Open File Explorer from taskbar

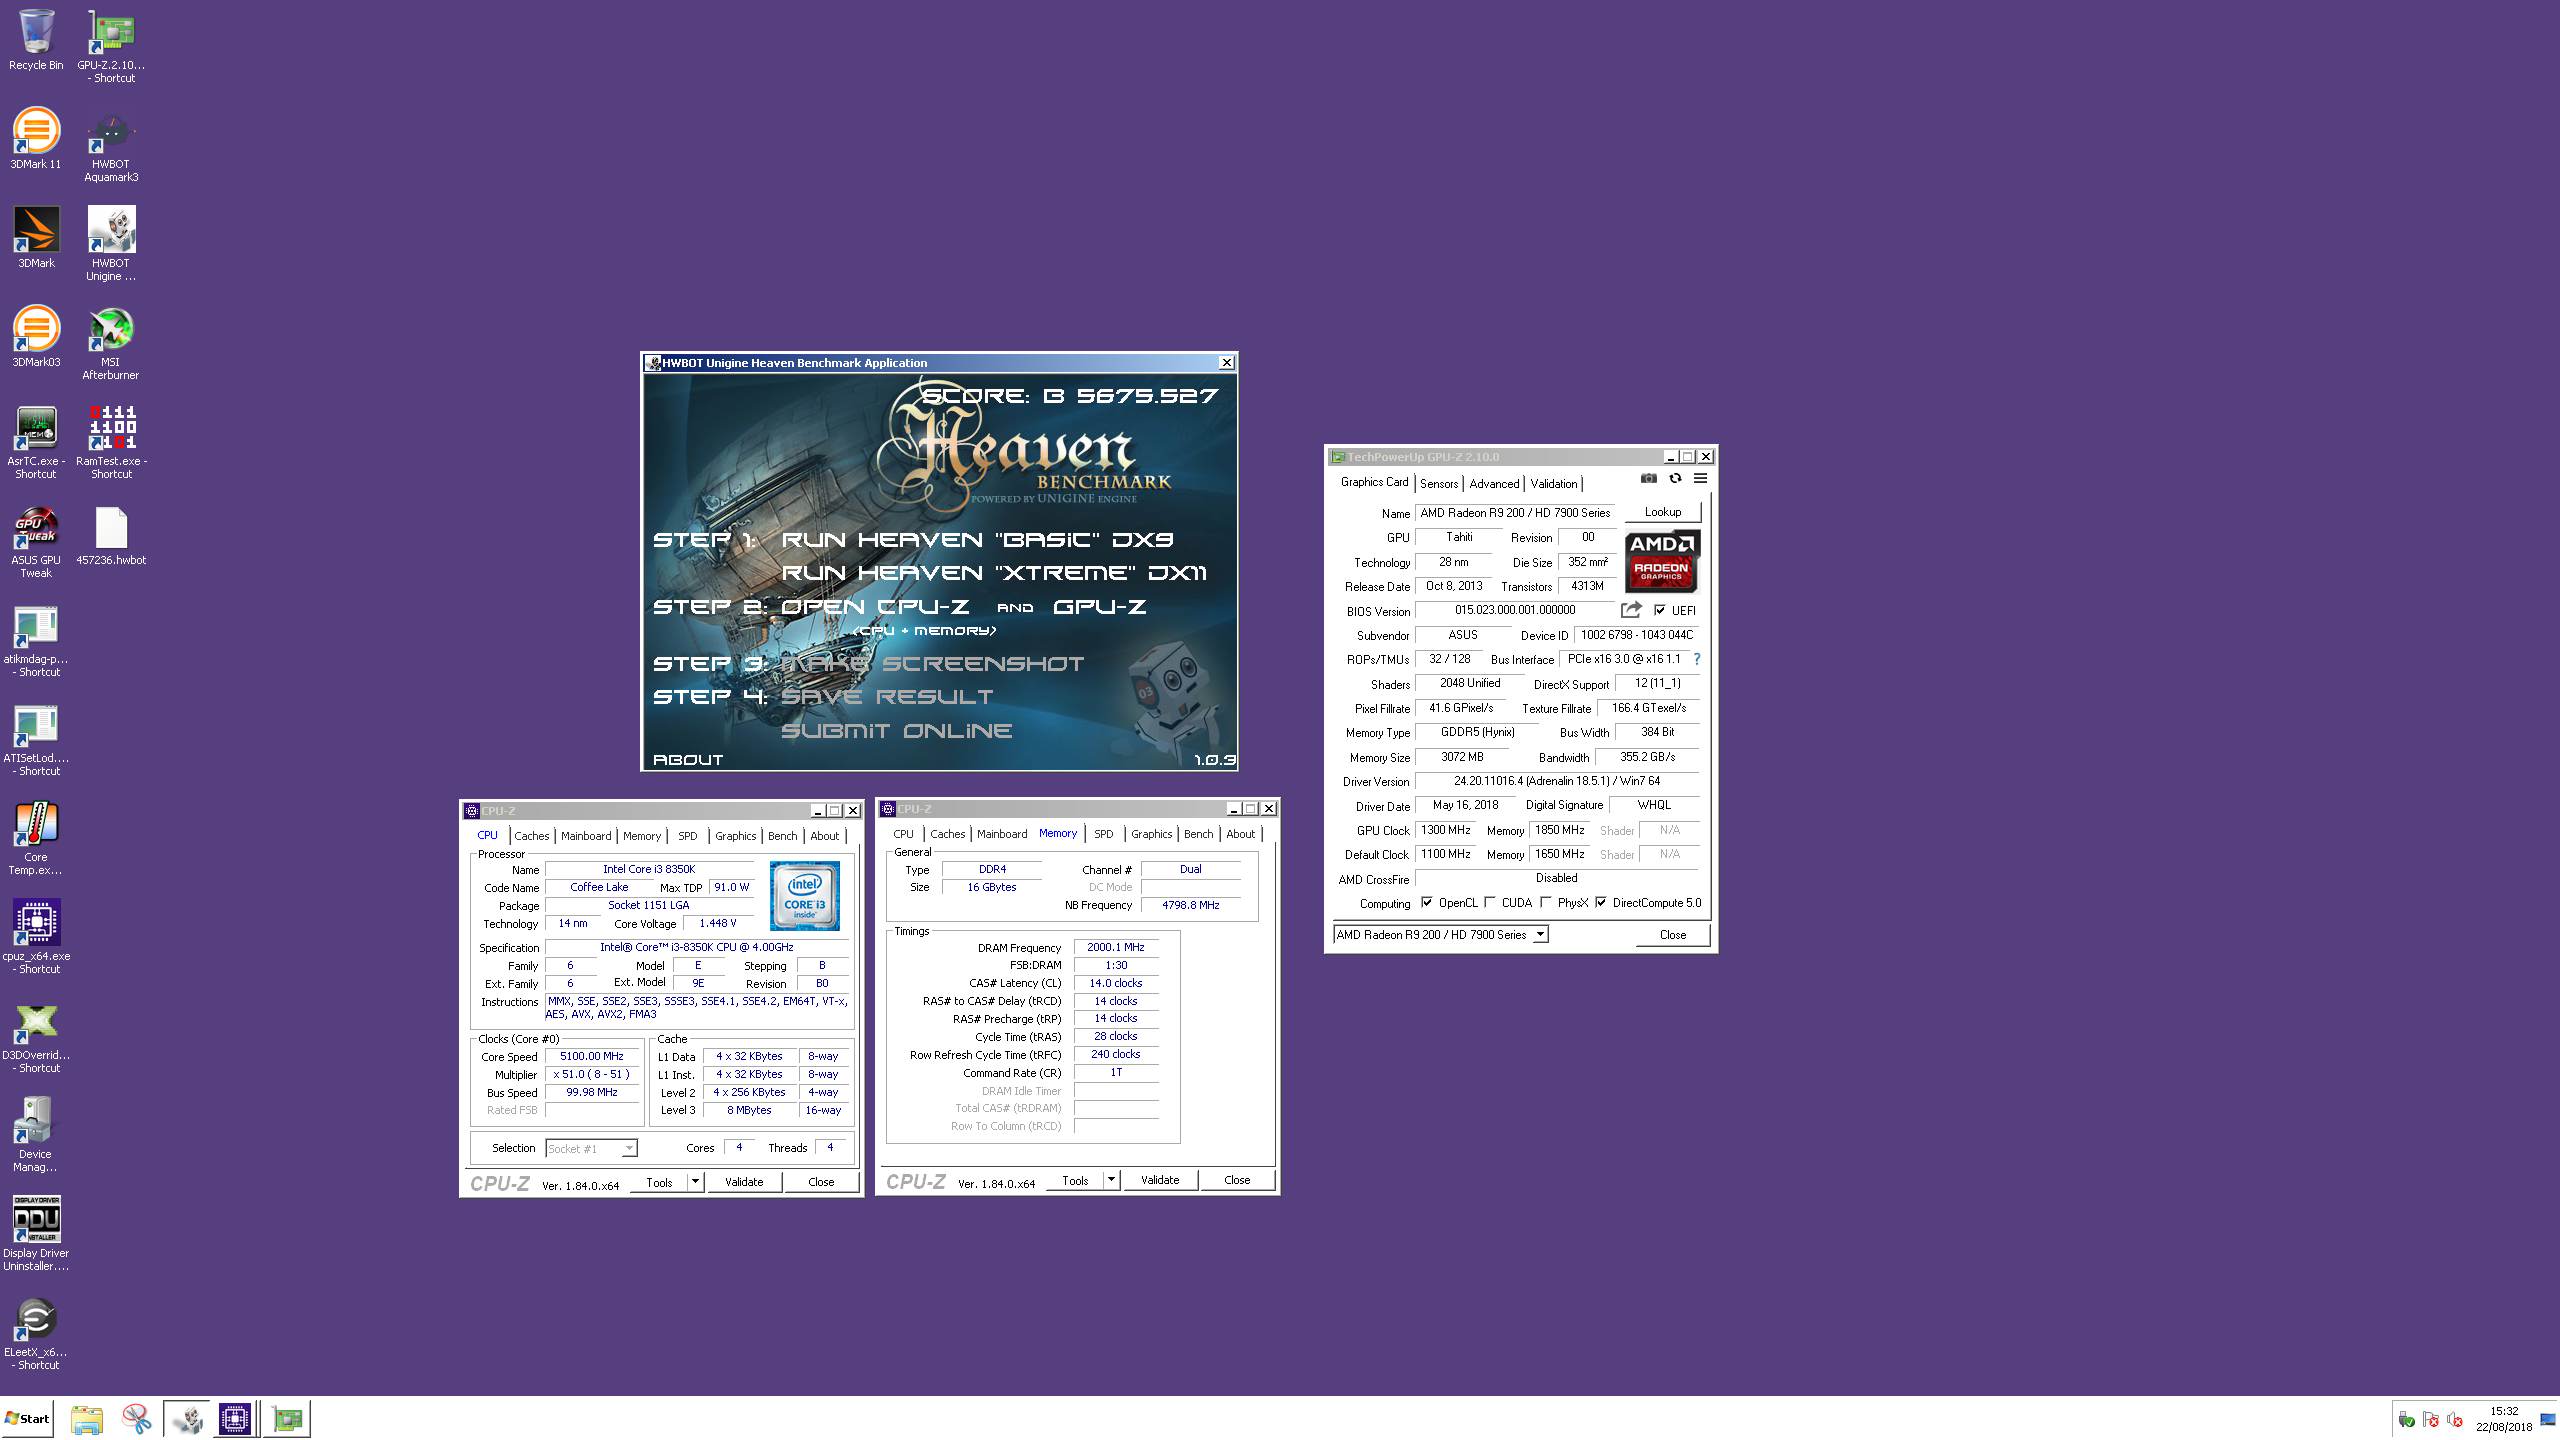click(87, 1418)
